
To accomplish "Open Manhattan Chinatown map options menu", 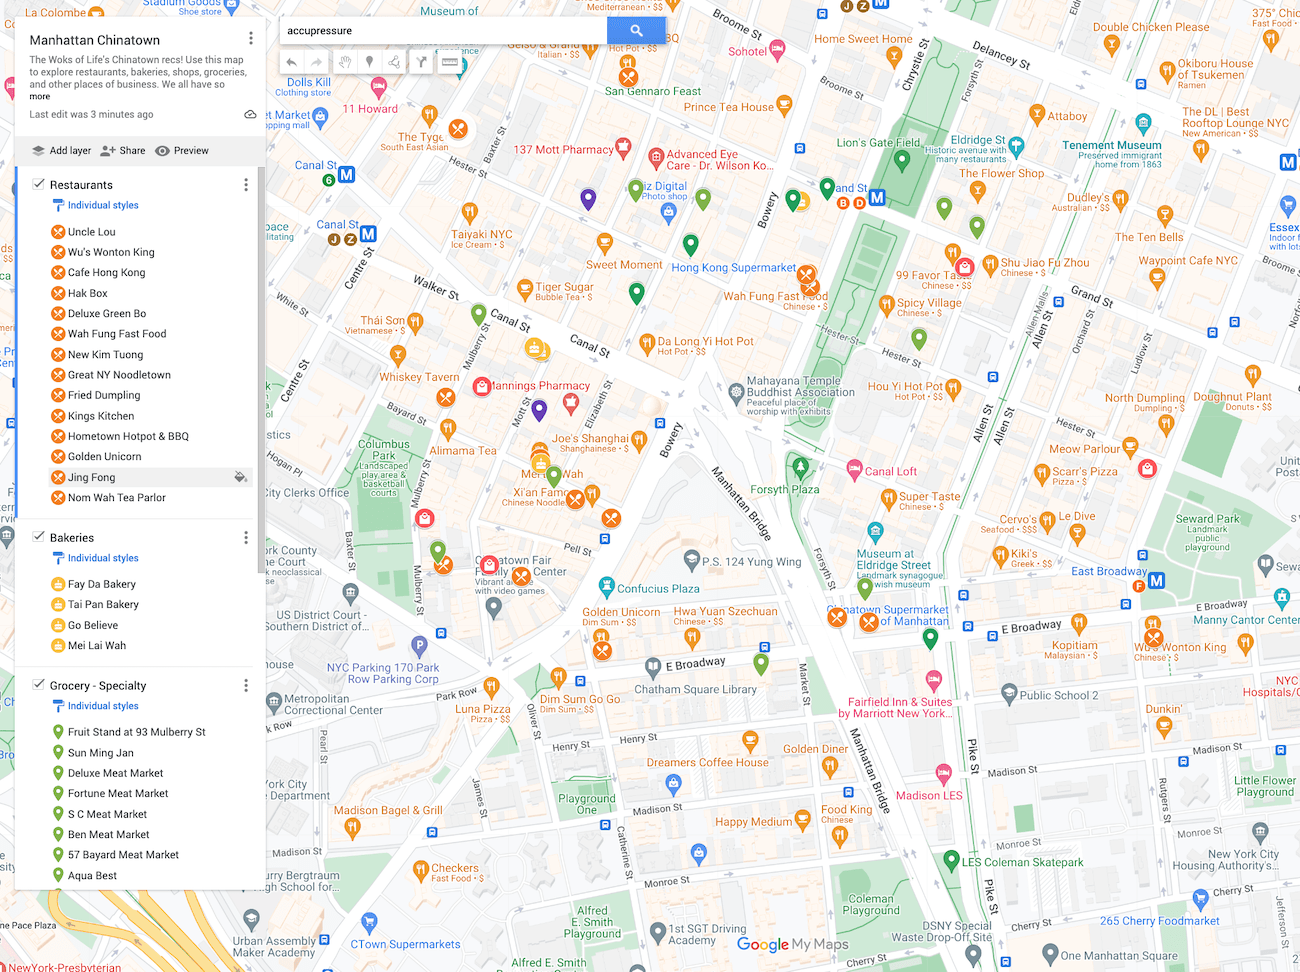I will [x=250, y=38].
